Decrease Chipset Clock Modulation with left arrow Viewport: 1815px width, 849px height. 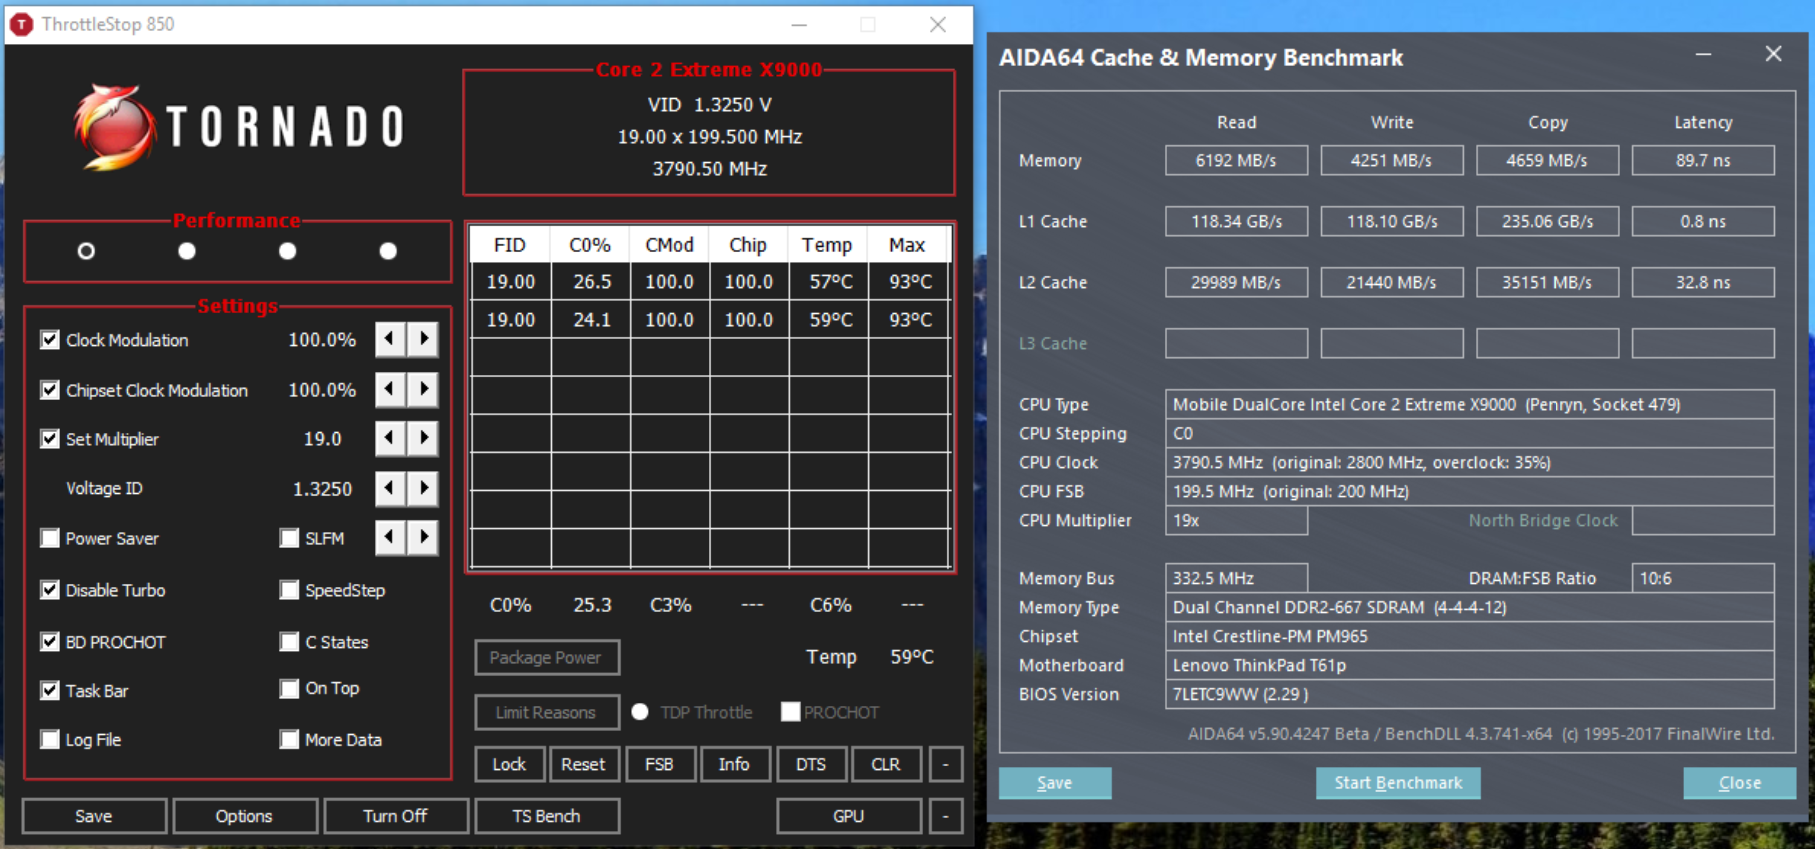point(390,389)
